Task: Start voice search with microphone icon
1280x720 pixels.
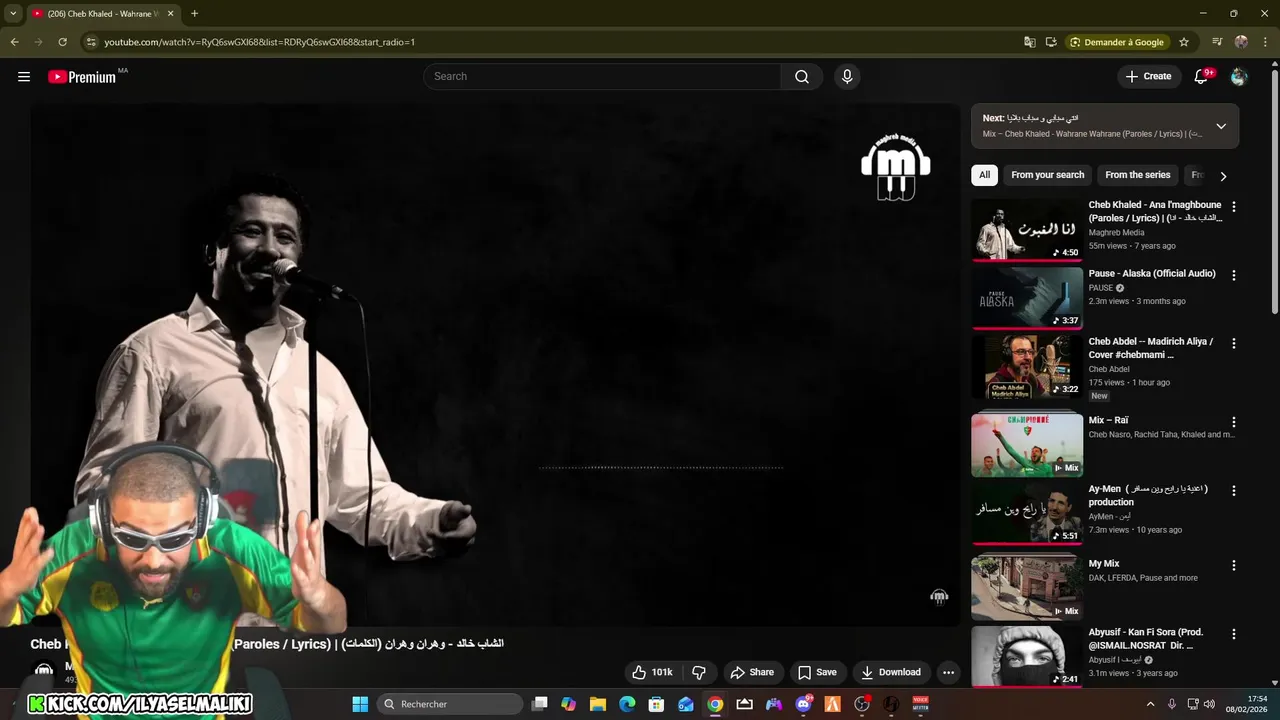Action: (847, 76)
